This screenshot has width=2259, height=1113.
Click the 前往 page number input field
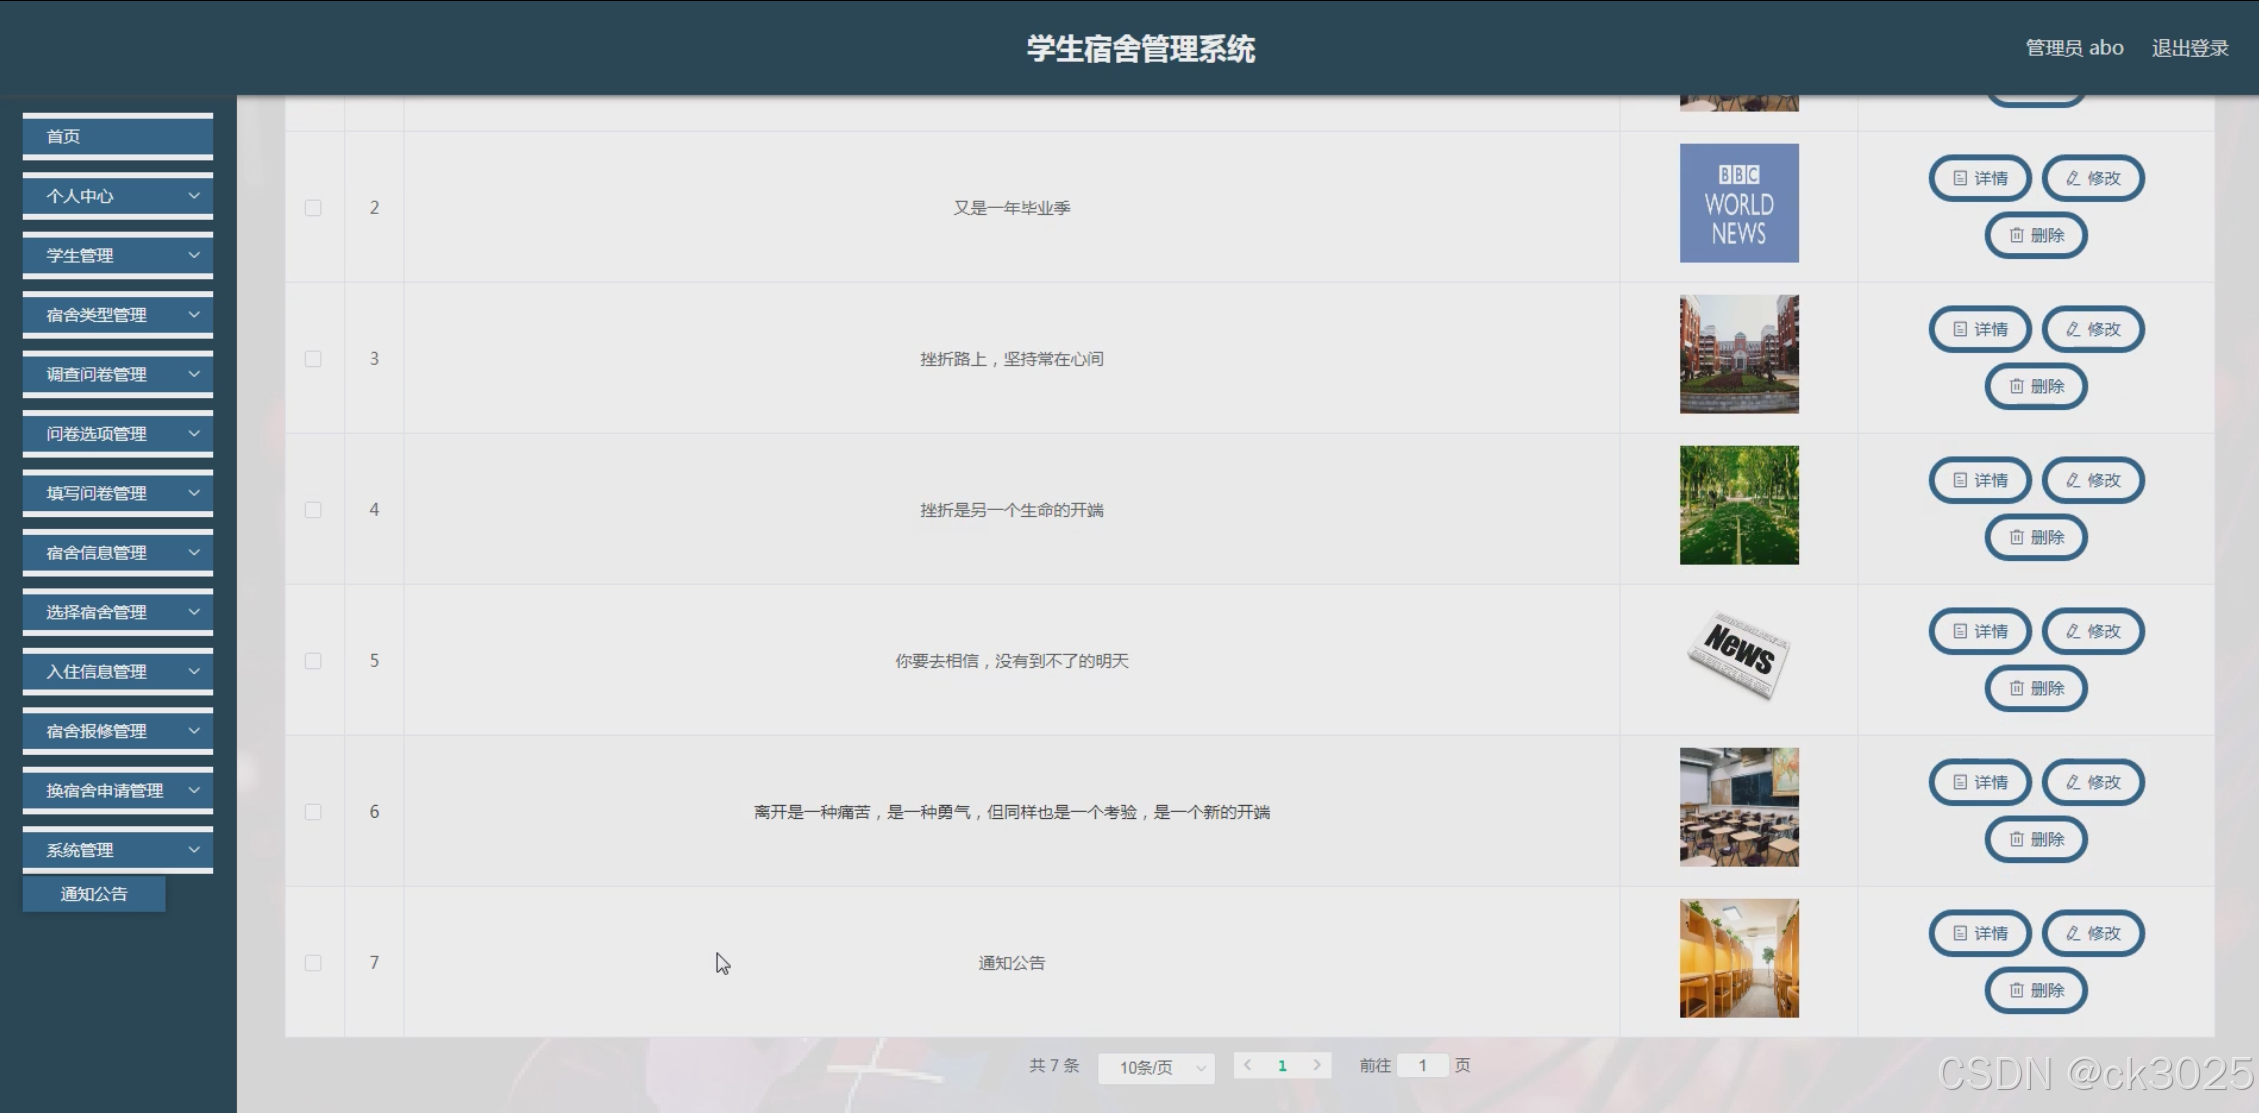pos(1422,1065)
